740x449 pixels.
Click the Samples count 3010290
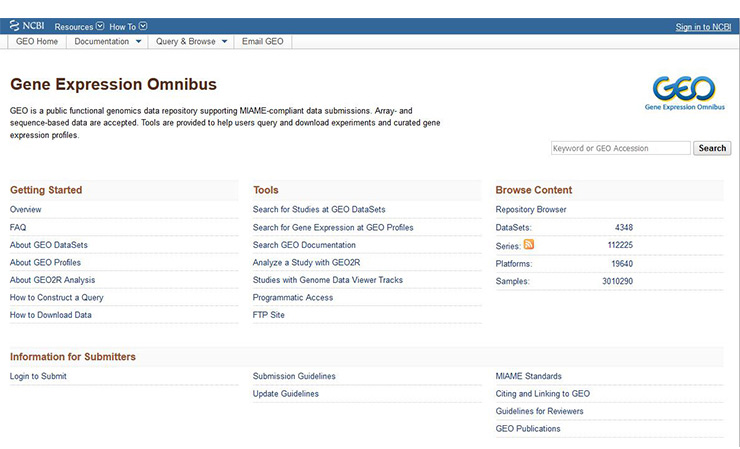617,281
